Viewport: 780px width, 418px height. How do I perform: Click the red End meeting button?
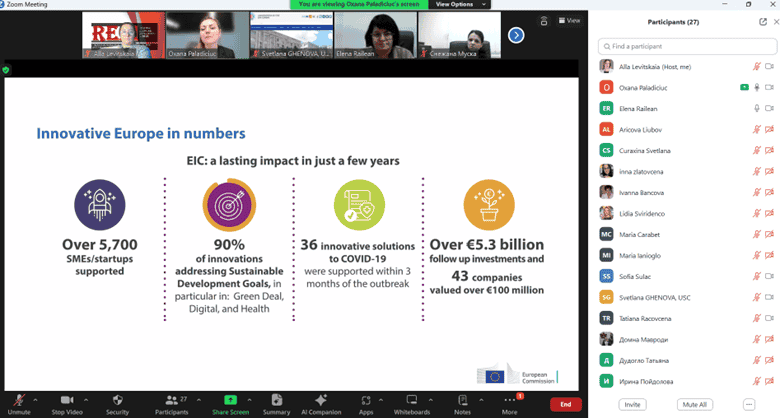click(566, 404)
